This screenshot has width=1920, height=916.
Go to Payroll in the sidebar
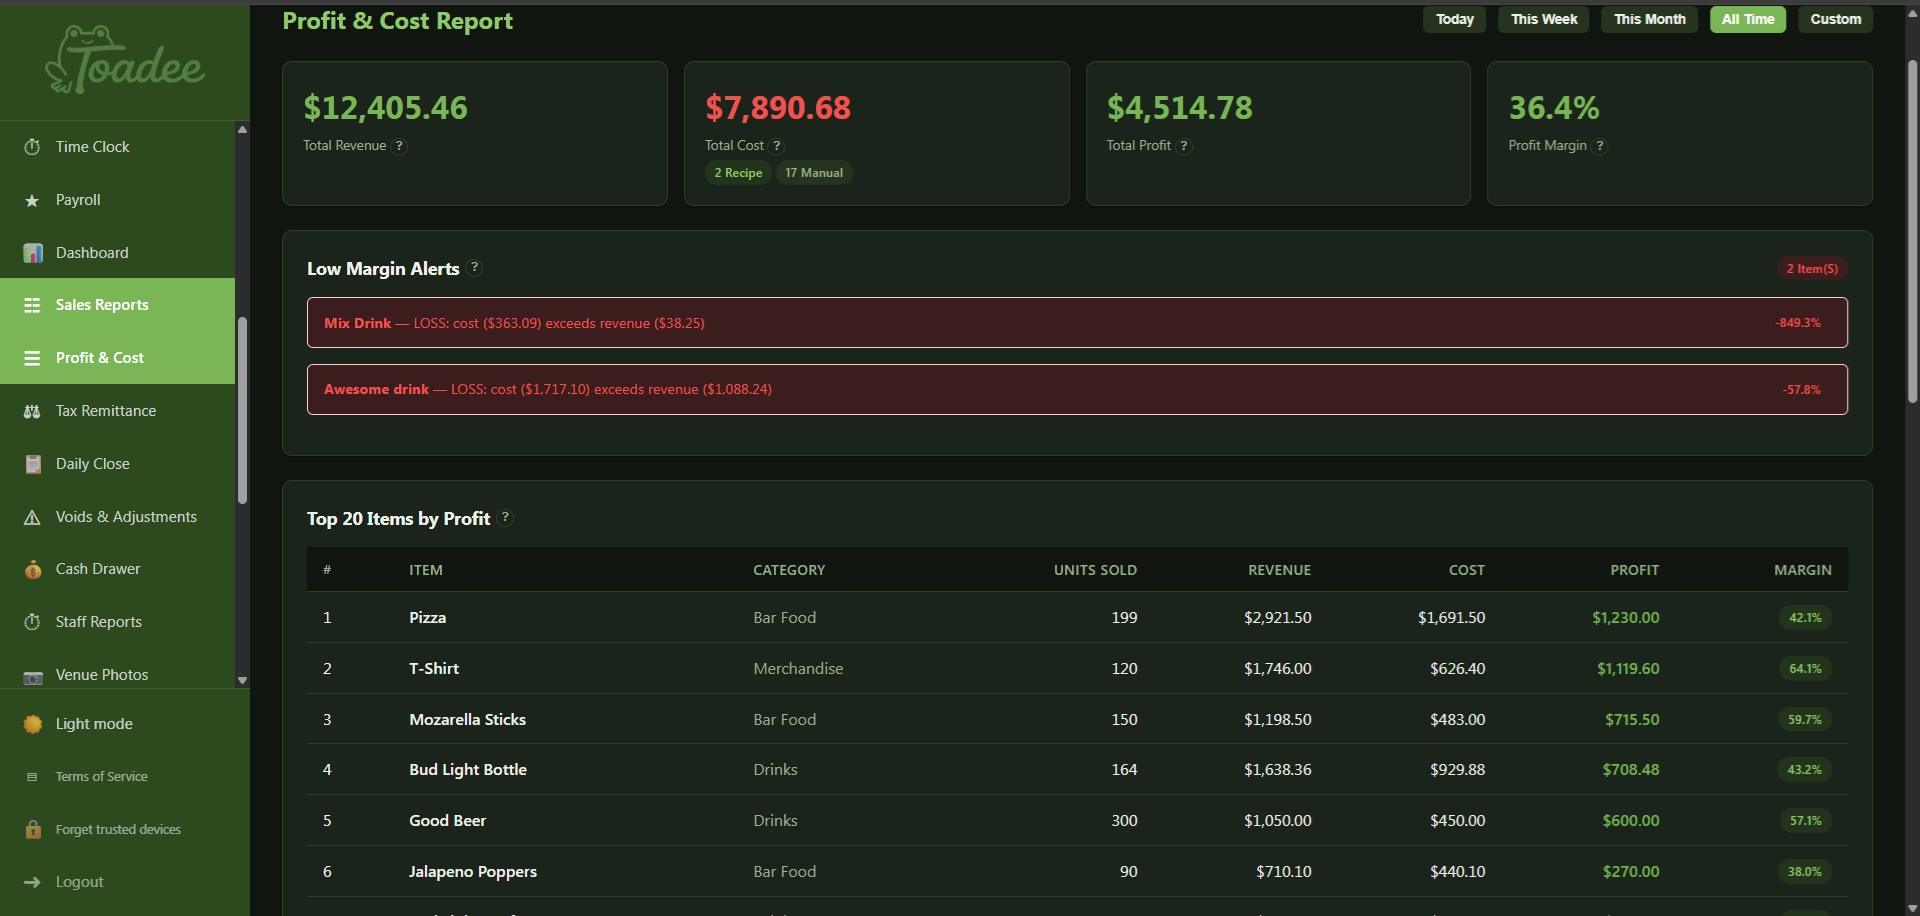[x=117, y=200]
